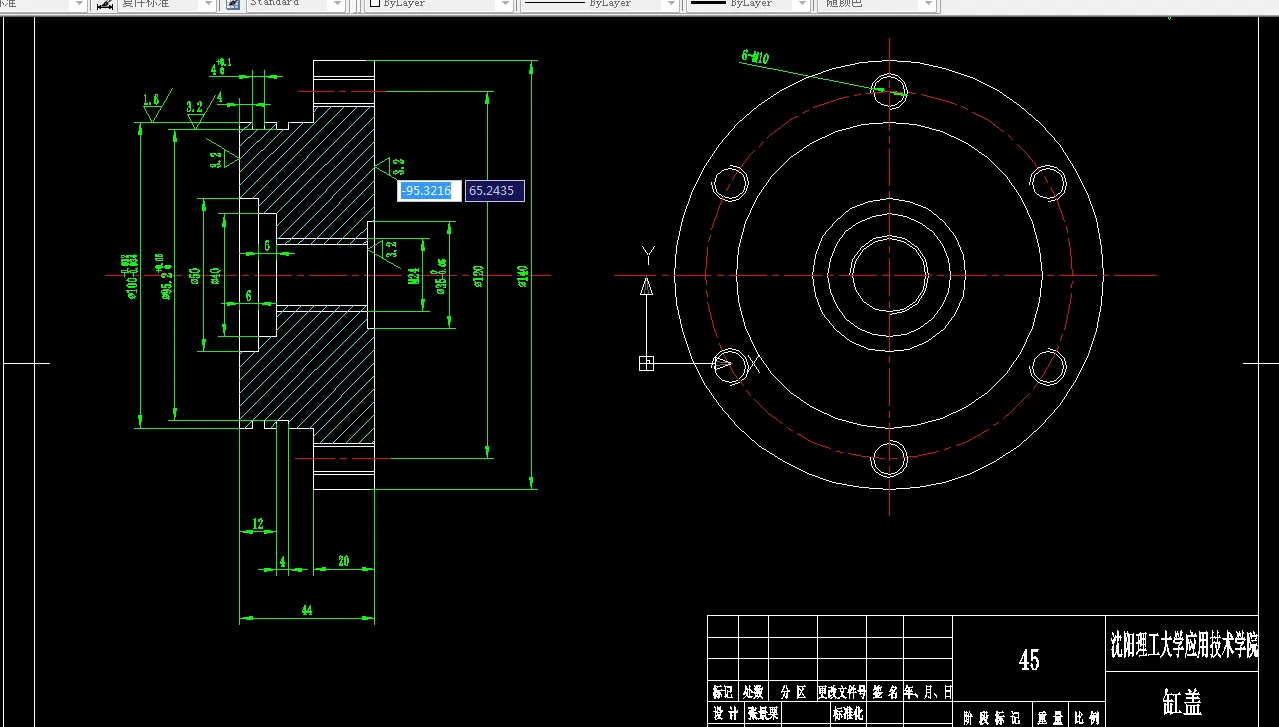Select the lower-right bolt hole circle

click(1050, 366)
